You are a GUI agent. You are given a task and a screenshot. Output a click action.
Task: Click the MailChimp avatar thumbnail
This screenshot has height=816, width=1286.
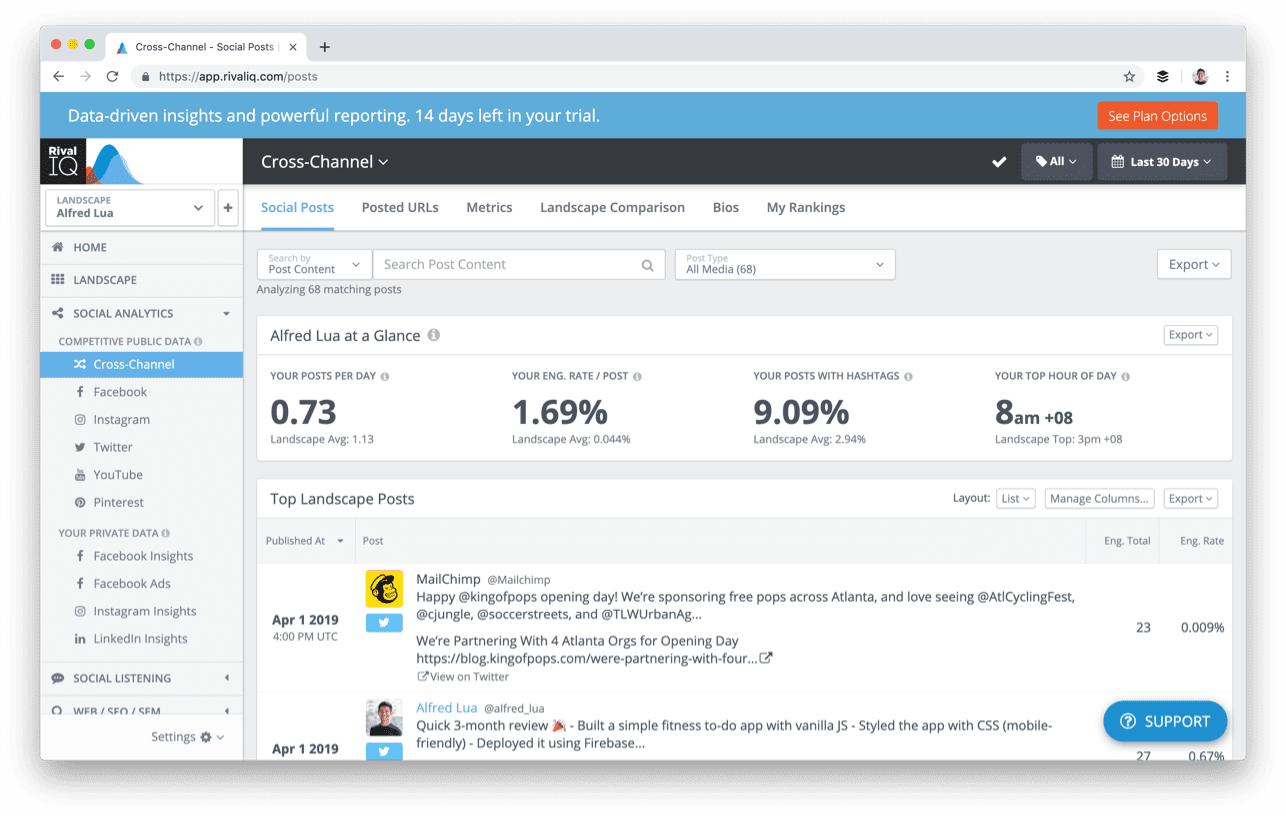384,589
